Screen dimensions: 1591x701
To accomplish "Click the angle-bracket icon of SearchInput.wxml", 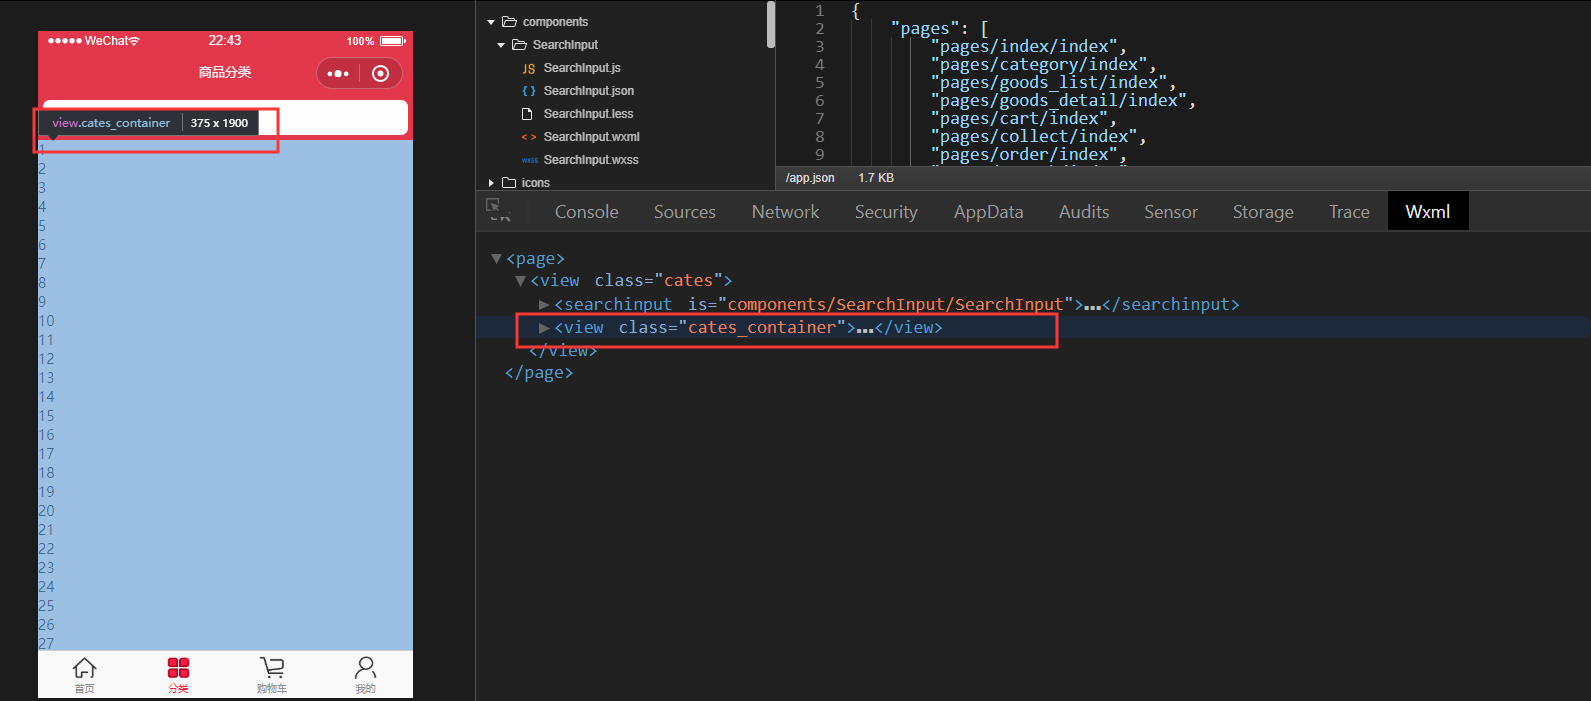I will click(529, 137).
